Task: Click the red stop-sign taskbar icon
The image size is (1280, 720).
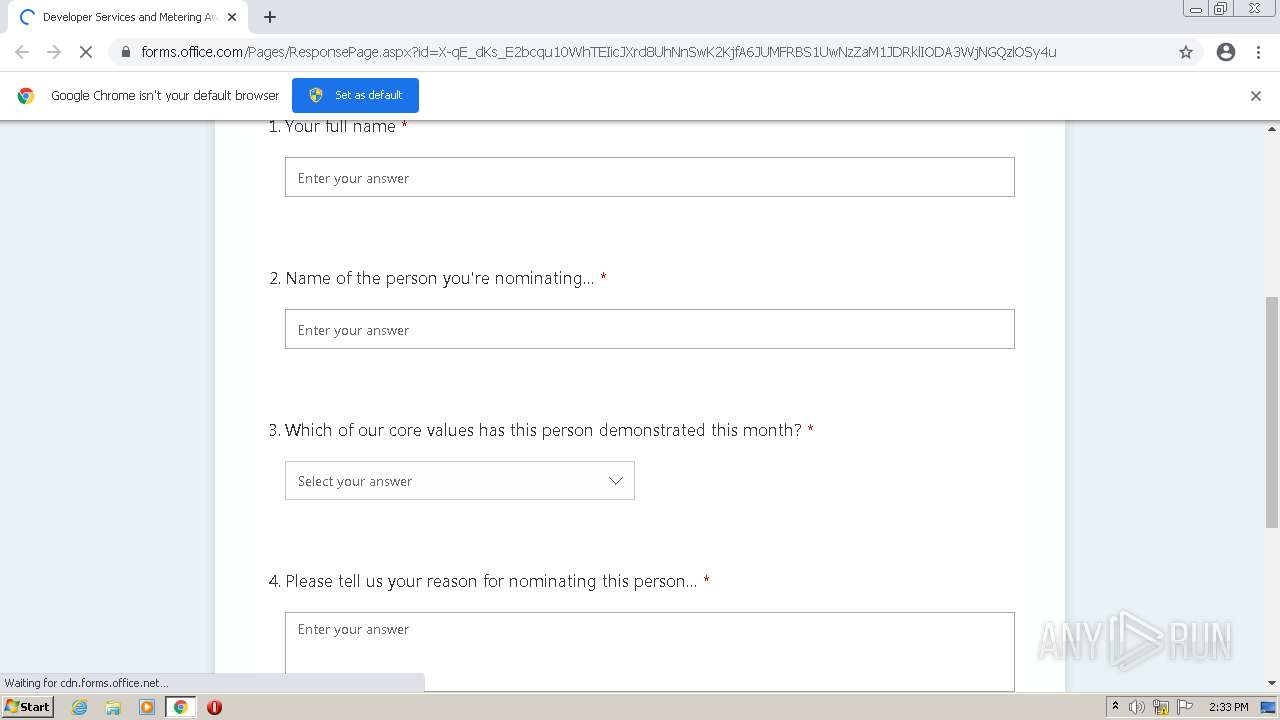Action: pos(214,707)
